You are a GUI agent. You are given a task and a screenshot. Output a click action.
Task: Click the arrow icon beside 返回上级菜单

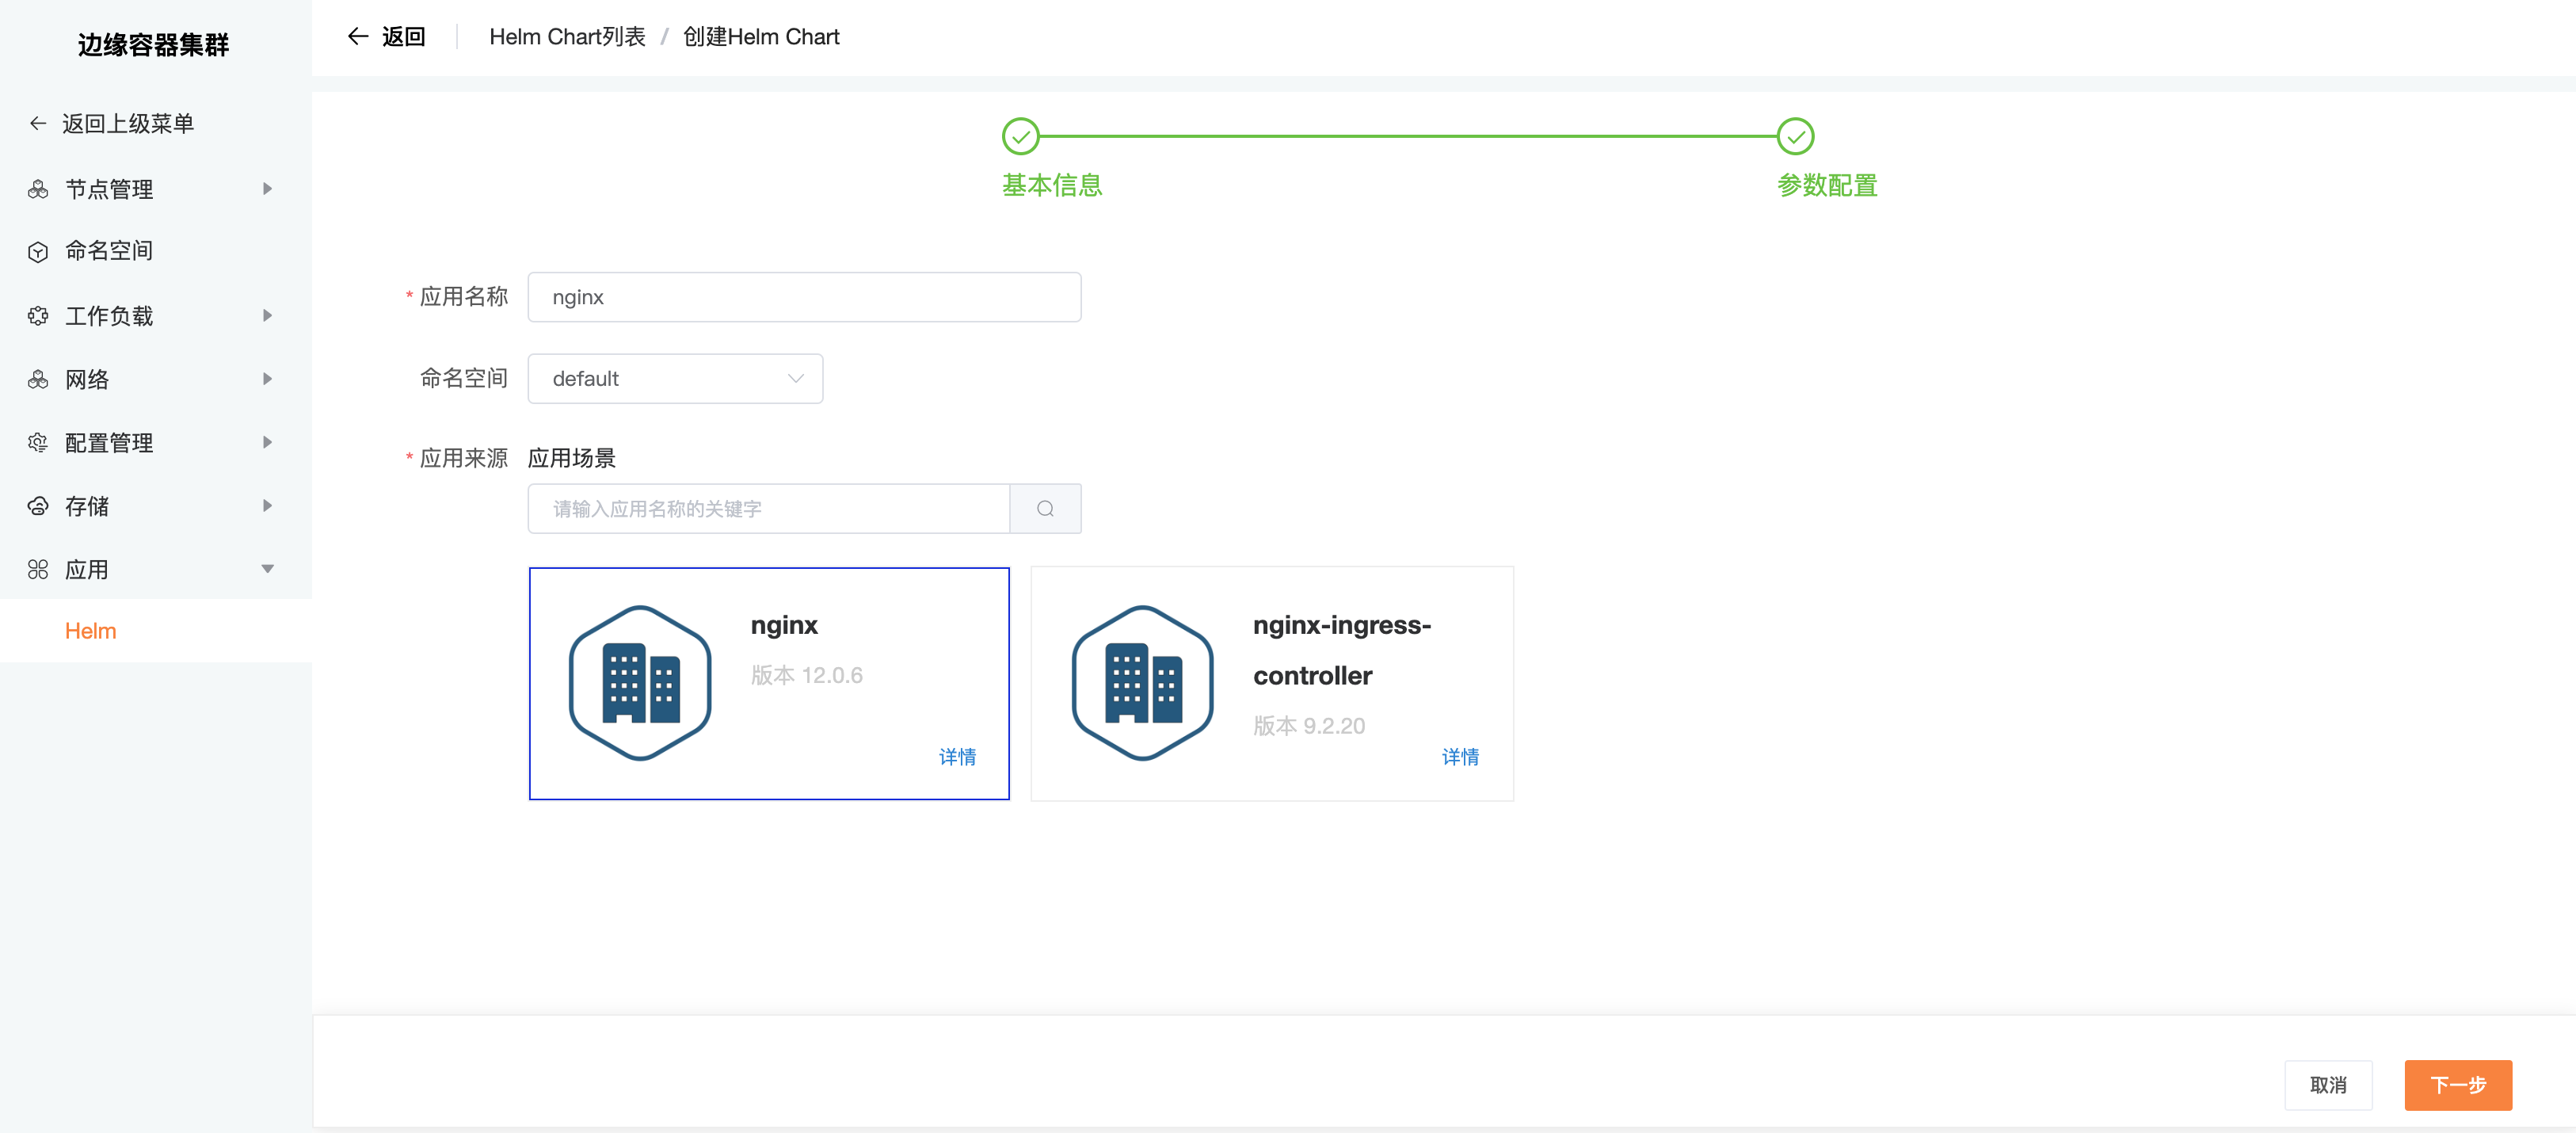pyautogui.click(x=38, y=123)
